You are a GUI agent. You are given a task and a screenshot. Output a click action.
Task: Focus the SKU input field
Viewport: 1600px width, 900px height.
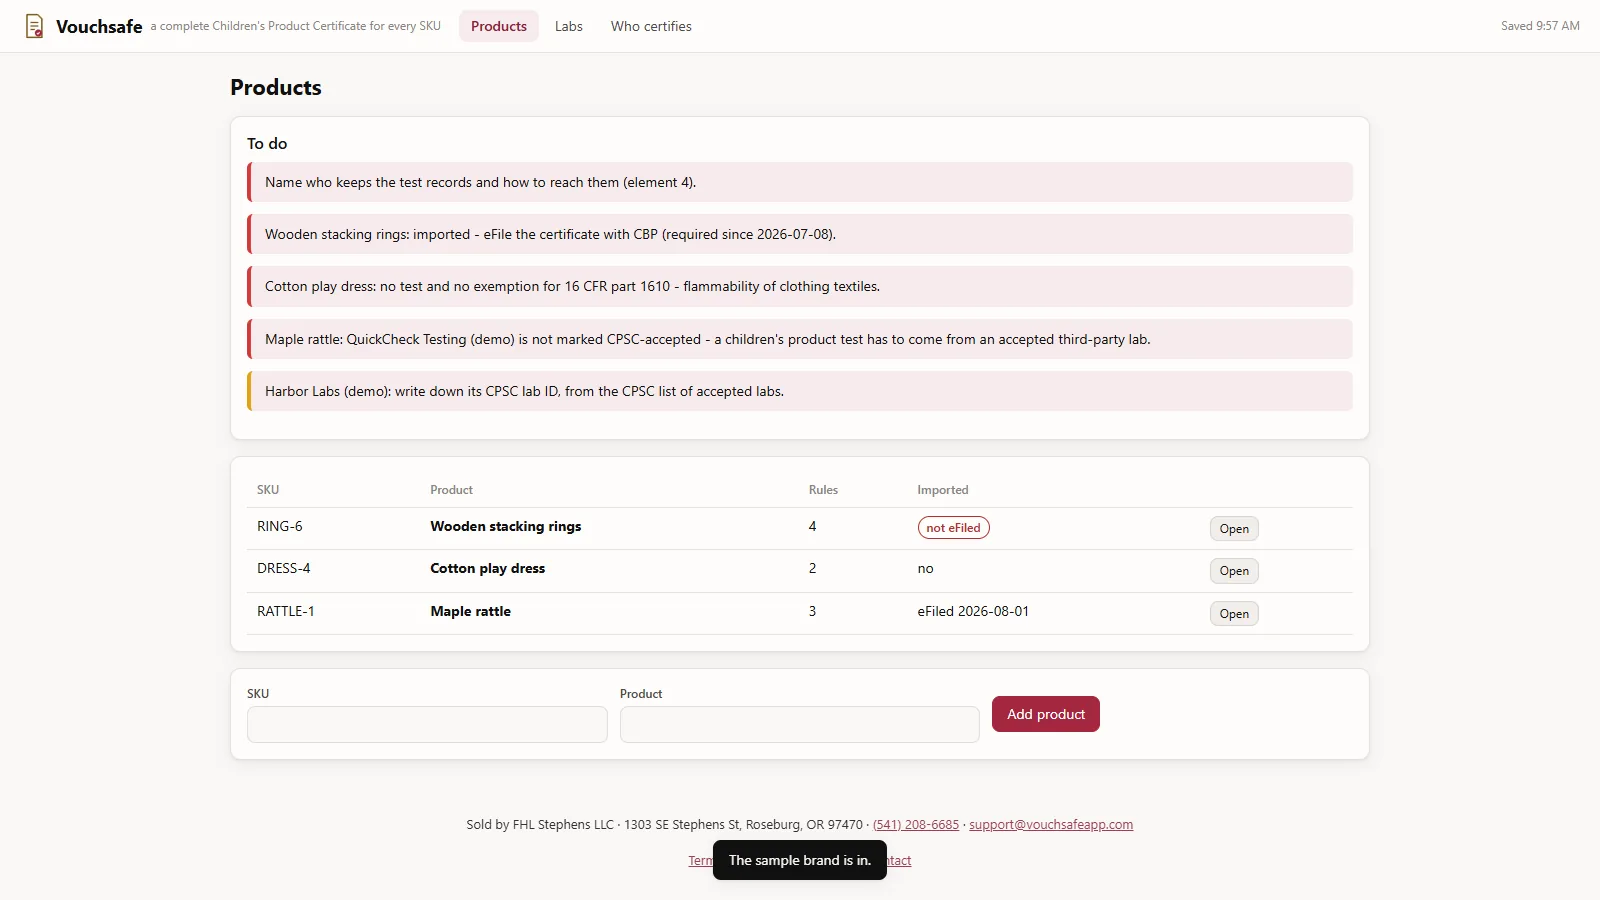[x=427, y=725]
